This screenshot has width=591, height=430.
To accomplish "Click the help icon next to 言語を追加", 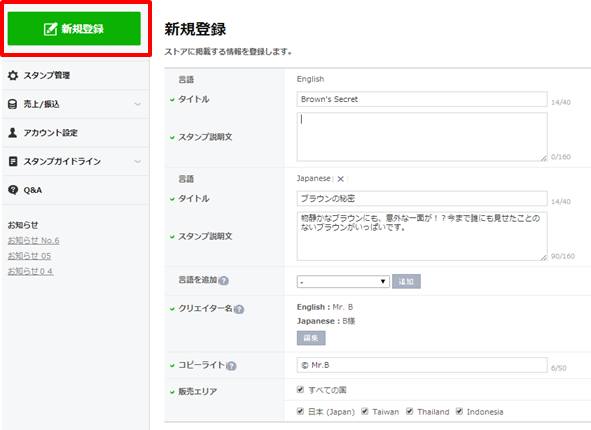I will [x=224, y=281].
